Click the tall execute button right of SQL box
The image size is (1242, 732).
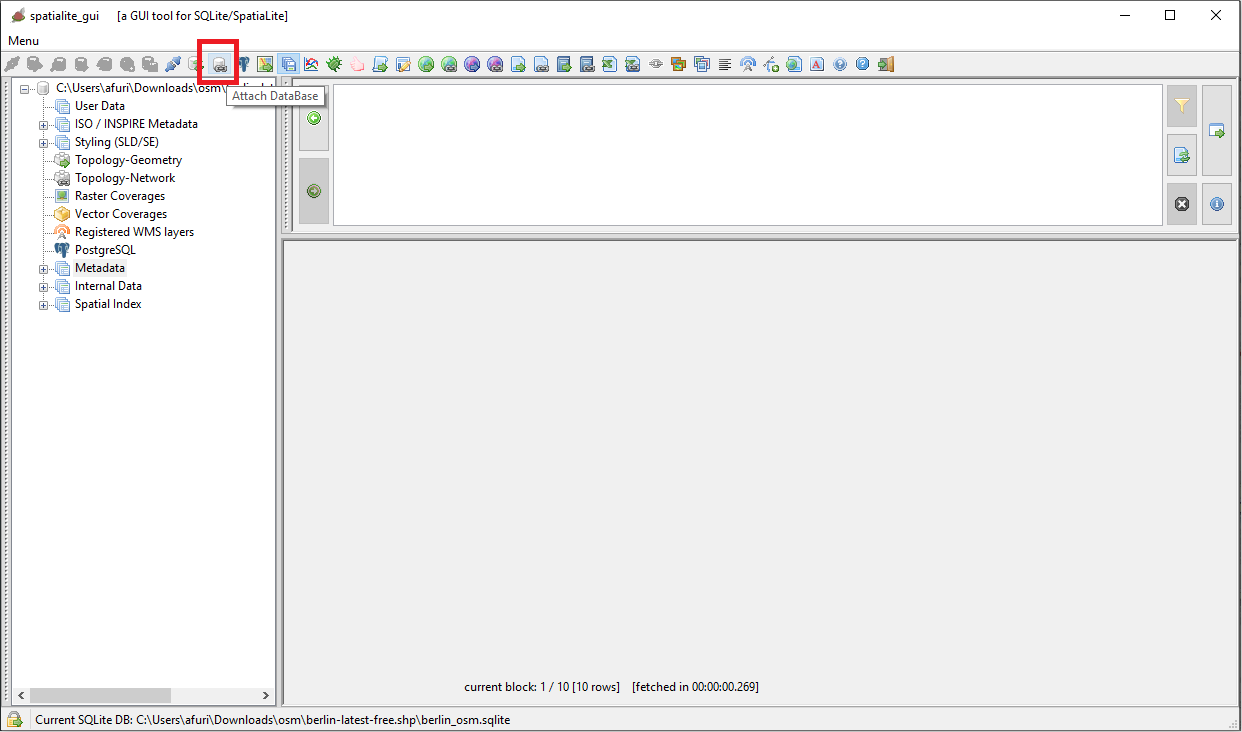click(x=1217, y=130)
